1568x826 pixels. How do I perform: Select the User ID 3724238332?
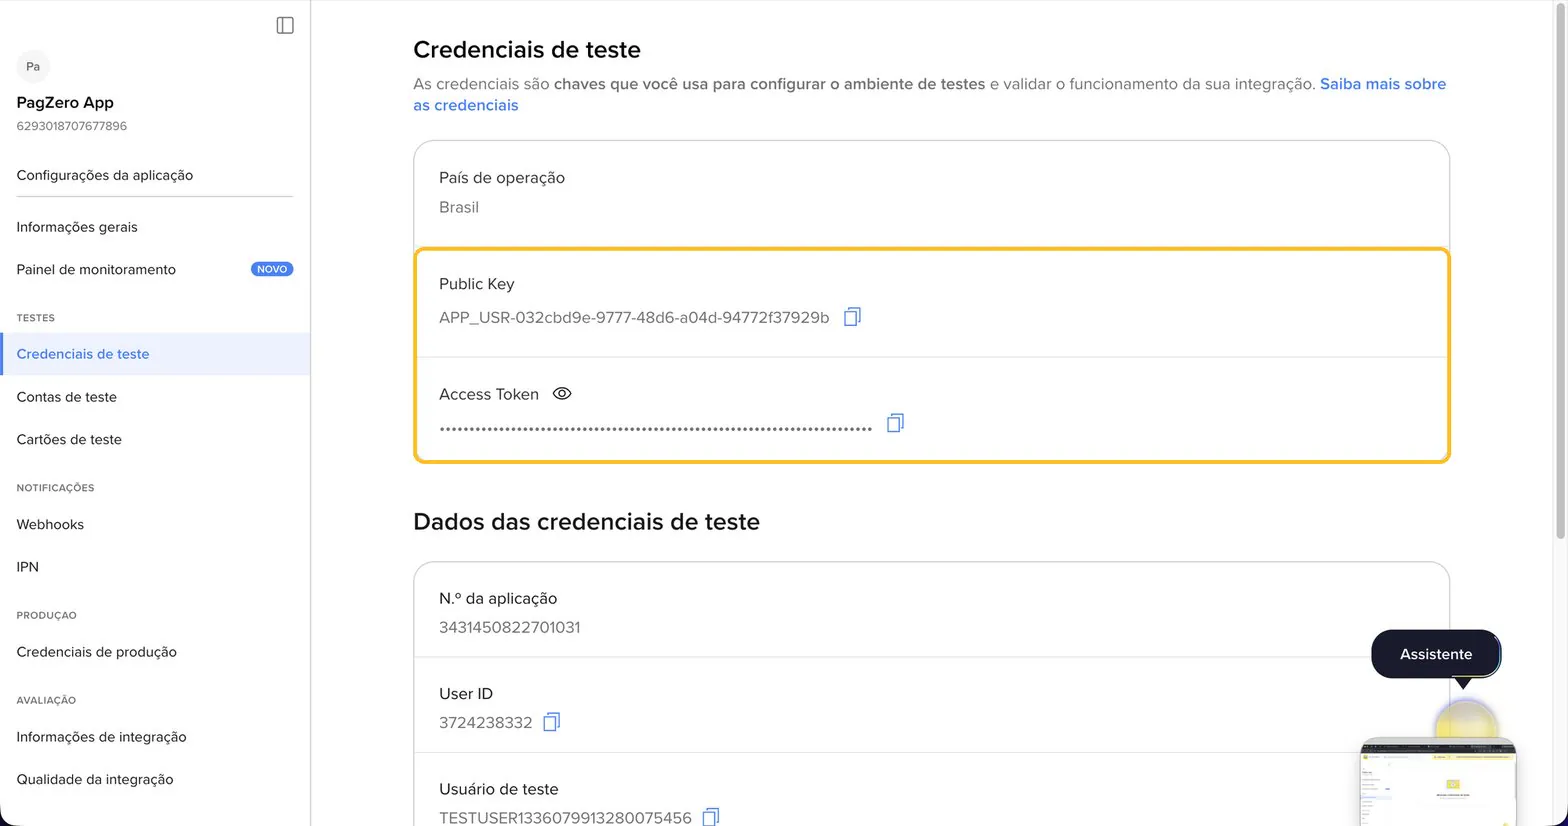(486, 722)
